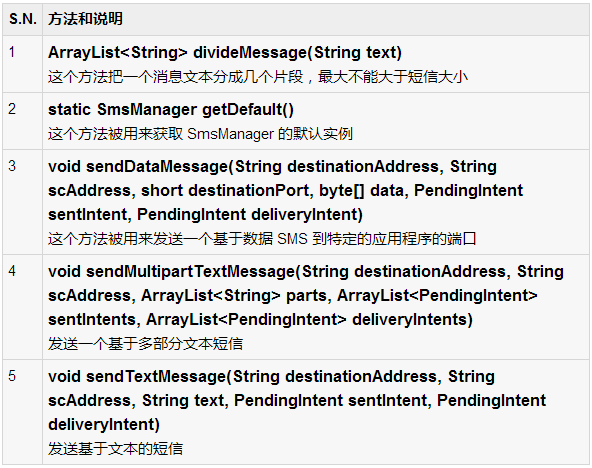The image size is (592, 468).
Task: Click the SmsManager 默认实例 description
Action: (x=200, y=134)
